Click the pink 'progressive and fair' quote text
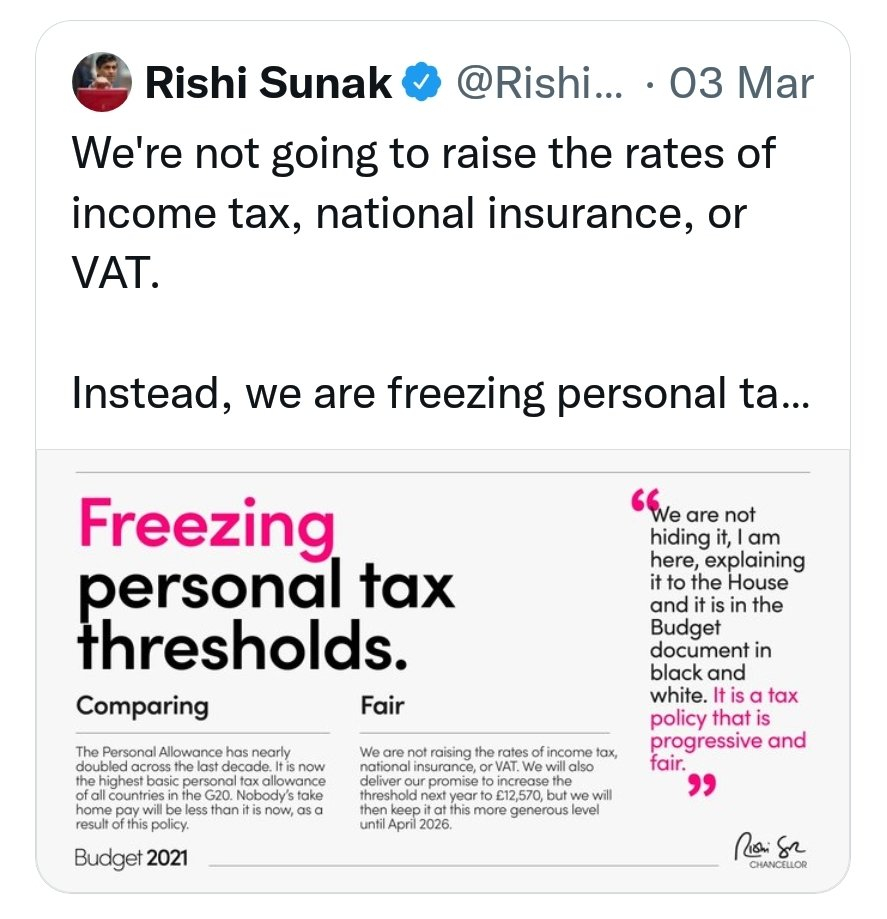The width and height of the screenshot is (887, 919). (728, 729)
